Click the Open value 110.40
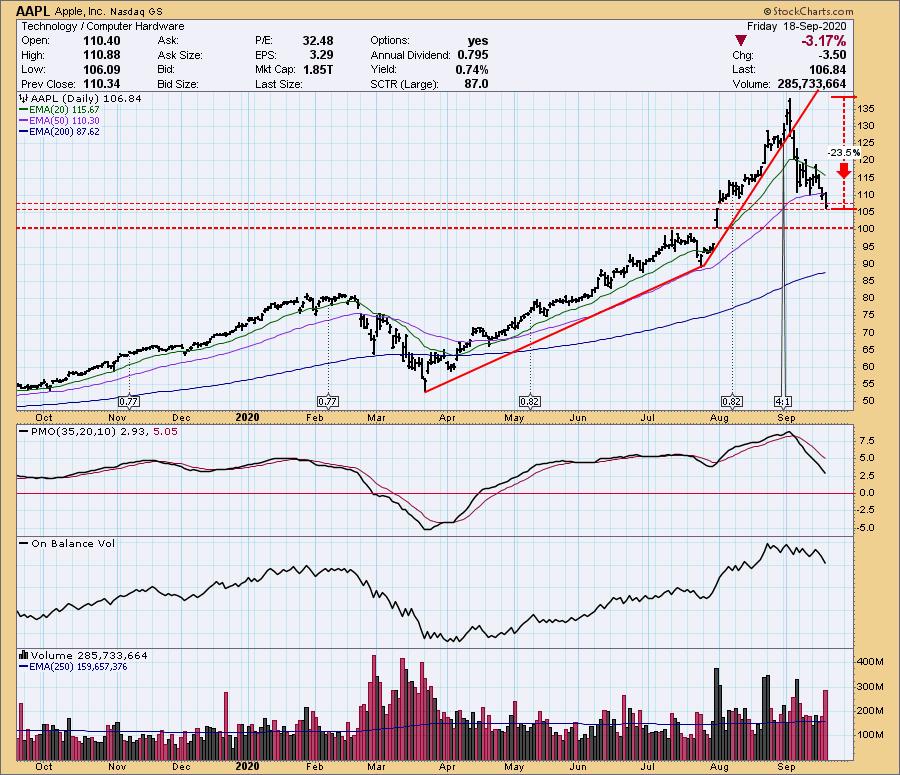 pyautogui.click(x=102, y=41)
